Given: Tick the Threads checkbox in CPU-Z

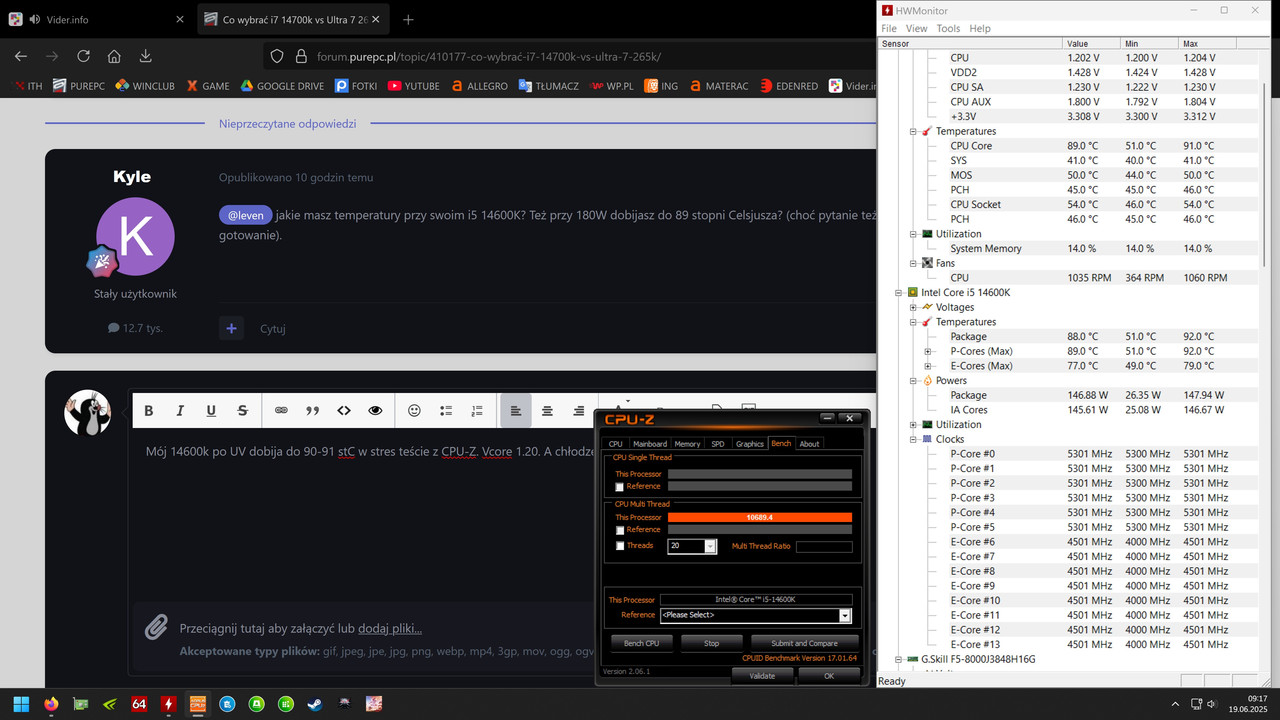Looking at the screenshot, I should (x=620, y=546).
